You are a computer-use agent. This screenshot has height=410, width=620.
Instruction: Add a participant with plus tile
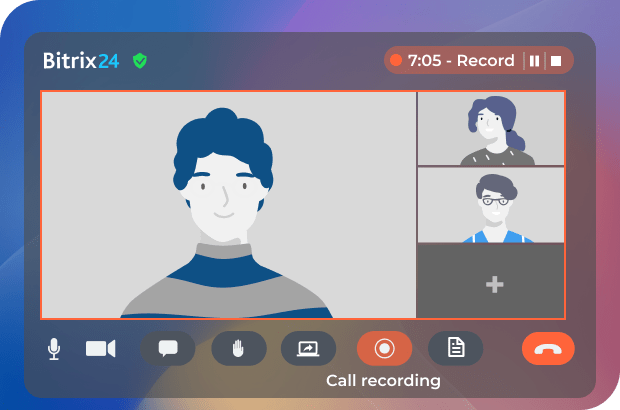[491, 281]
